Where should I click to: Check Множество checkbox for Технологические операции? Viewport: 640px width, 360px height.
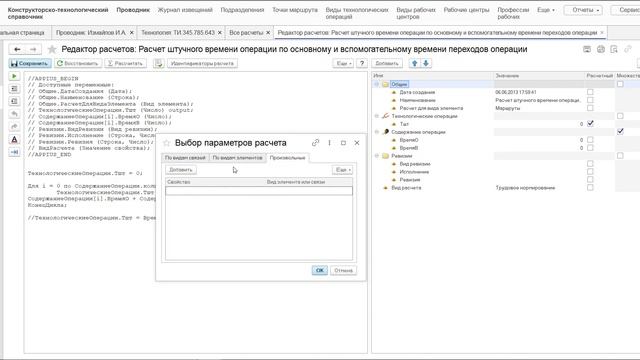click(620, 116)
